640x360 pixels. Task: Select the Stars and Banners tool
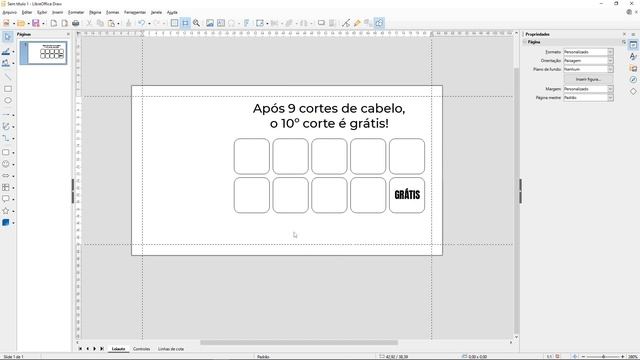(x=6, y=211)
